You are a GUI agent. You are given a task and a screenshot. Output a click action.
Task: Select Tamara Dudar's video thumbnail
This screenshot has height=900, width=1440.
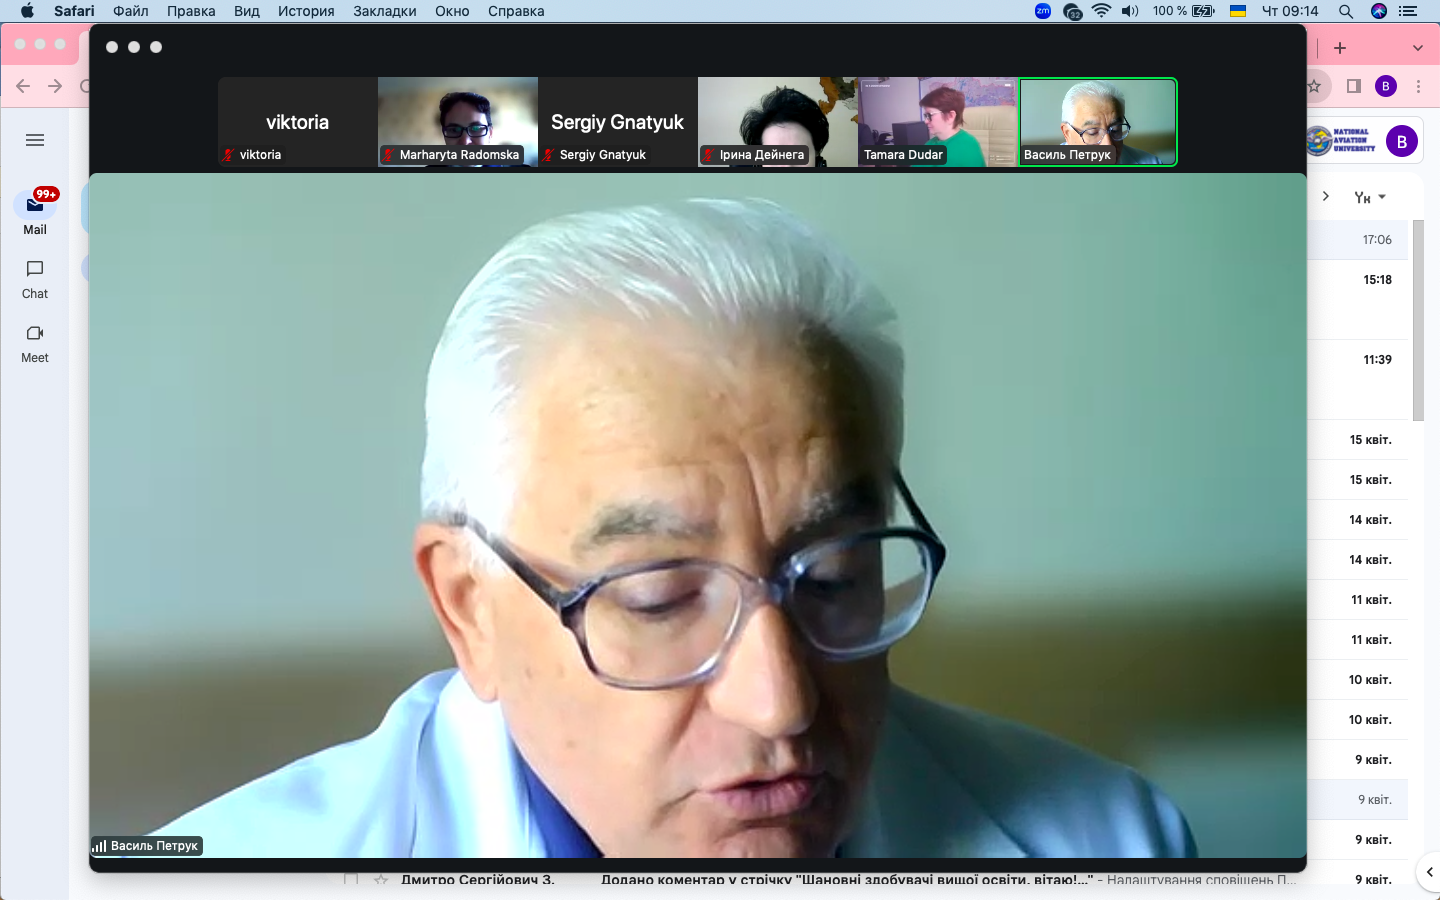point(938,122)
